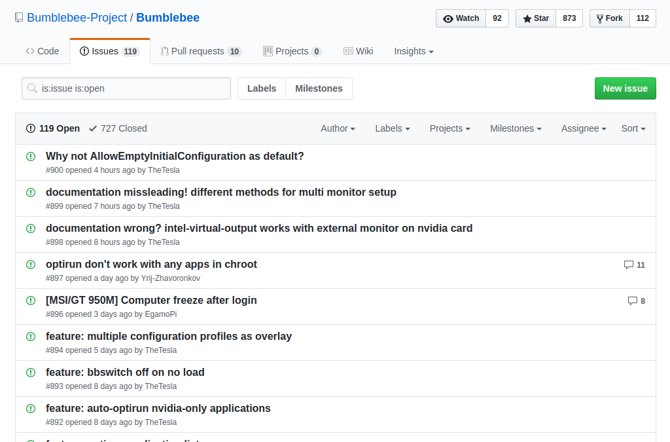Switch to the Pull requests tab
Image resolution: width=670 pixels, height=442 pixels.
[200, 51]
